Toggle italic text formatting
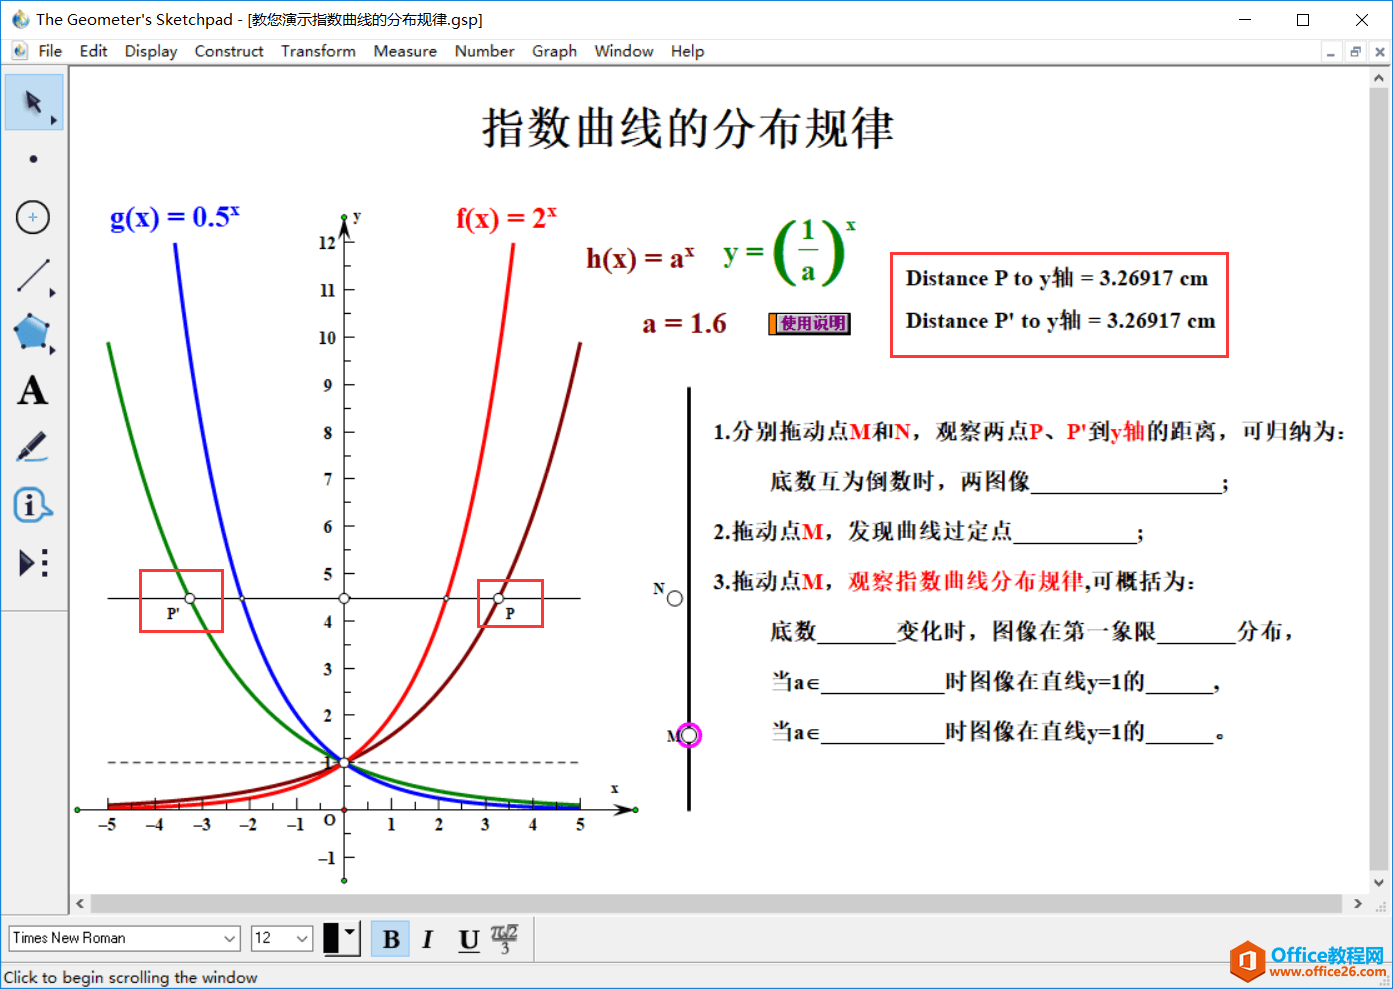The height and width of the screenshot is (989, 1393). [x=428, y=939]
